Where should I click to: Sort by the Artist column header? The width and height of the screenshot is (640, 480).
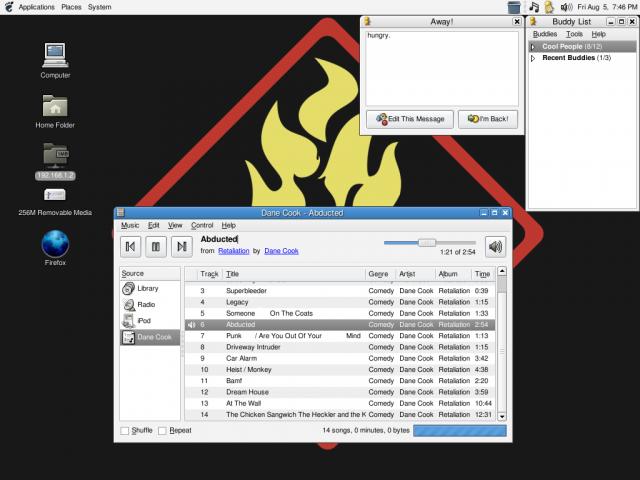pyautogui.click(x=415, y=274)
